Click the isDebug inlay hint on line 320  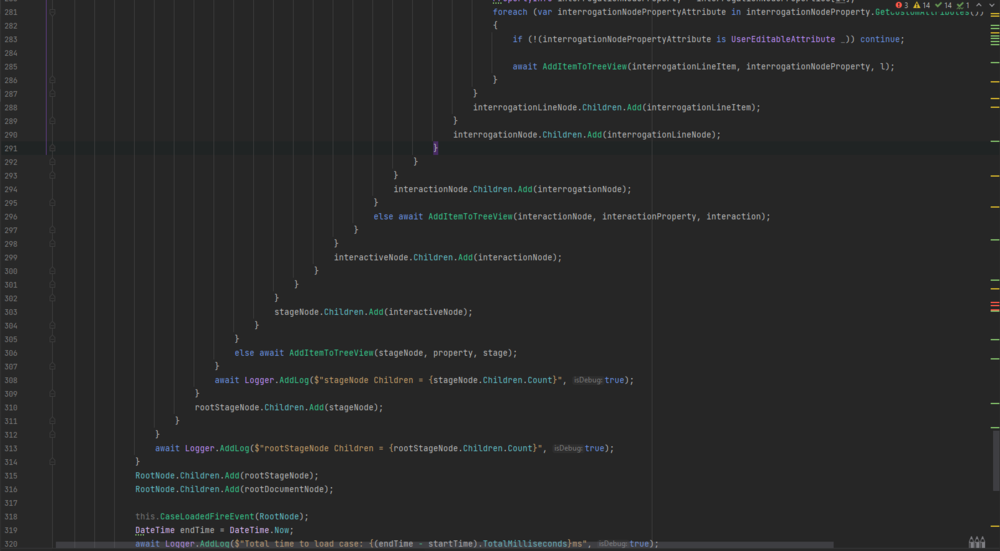612,544
